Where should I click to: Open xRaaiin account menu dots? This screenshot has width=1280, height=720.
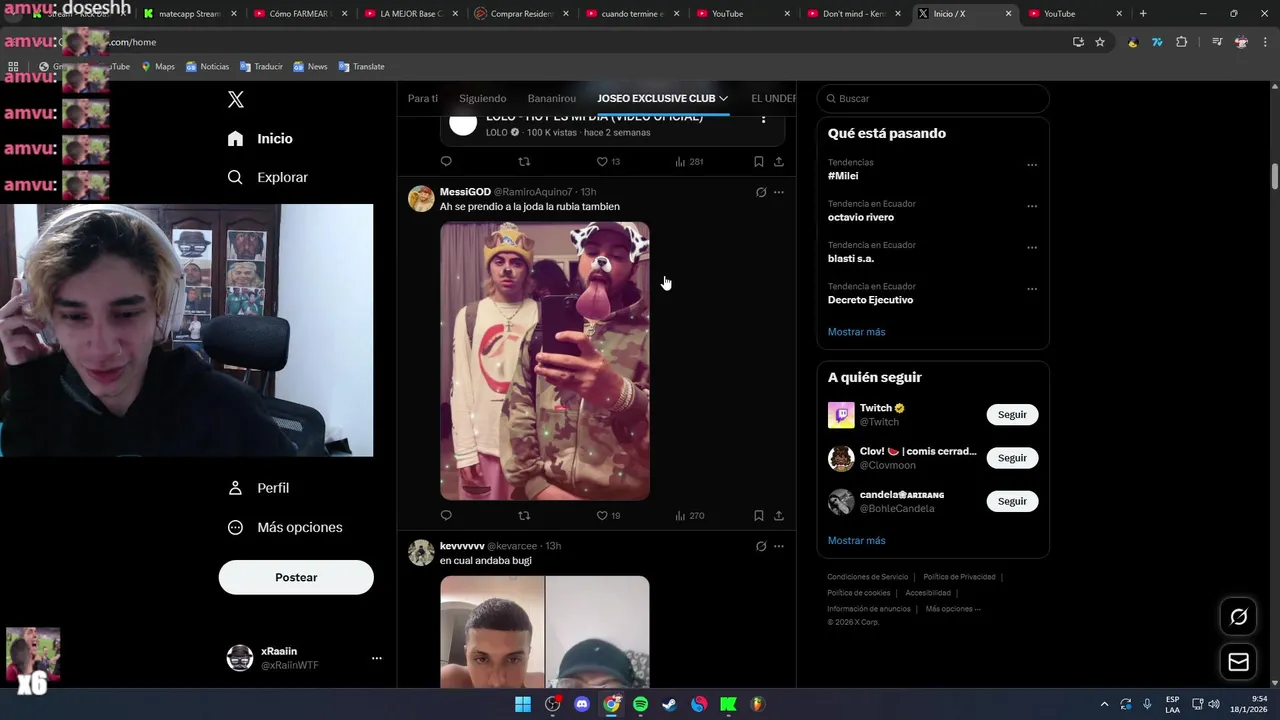[x=376, y=658]
